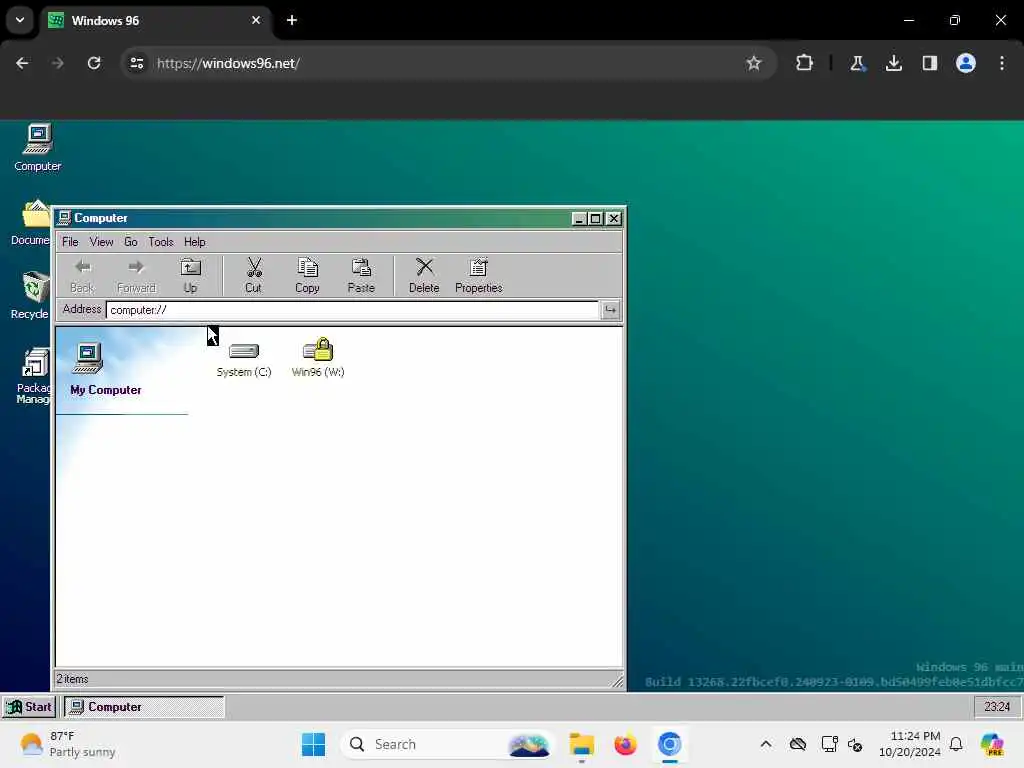Click the Delete toolbar icon
This screenshot has height=768, width=1024.
click(424, 275)
